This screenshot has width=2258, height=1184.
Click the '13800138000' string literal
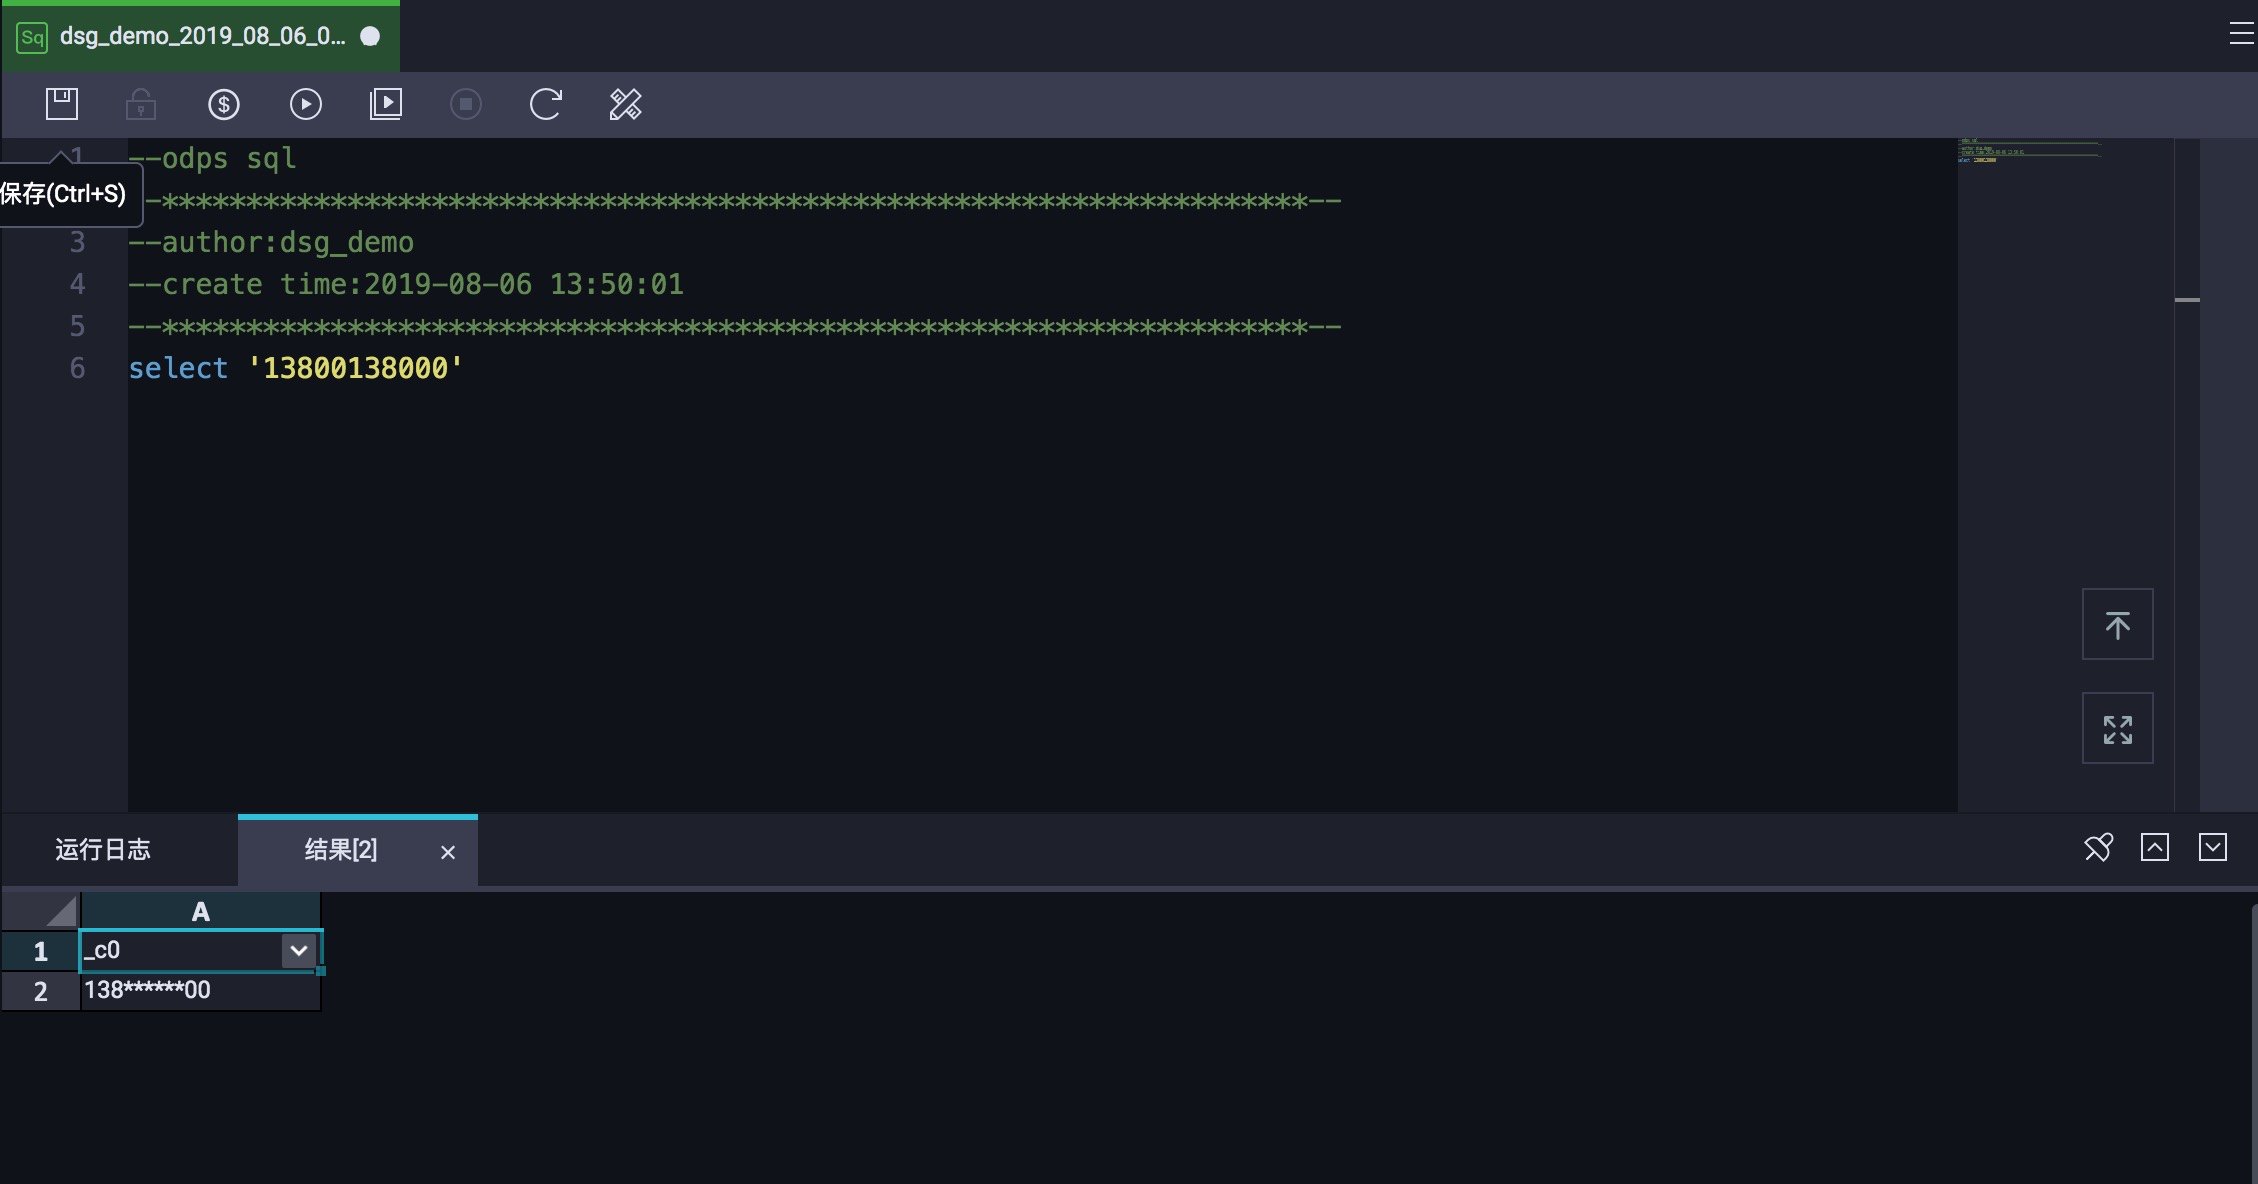click(355, 368)
